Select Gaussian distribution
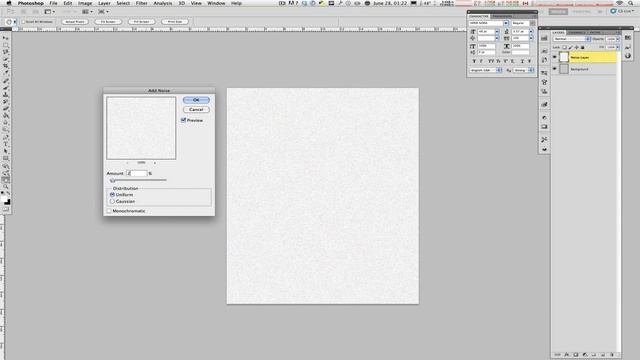Screen dimensions: 640x360 [112, 201]
